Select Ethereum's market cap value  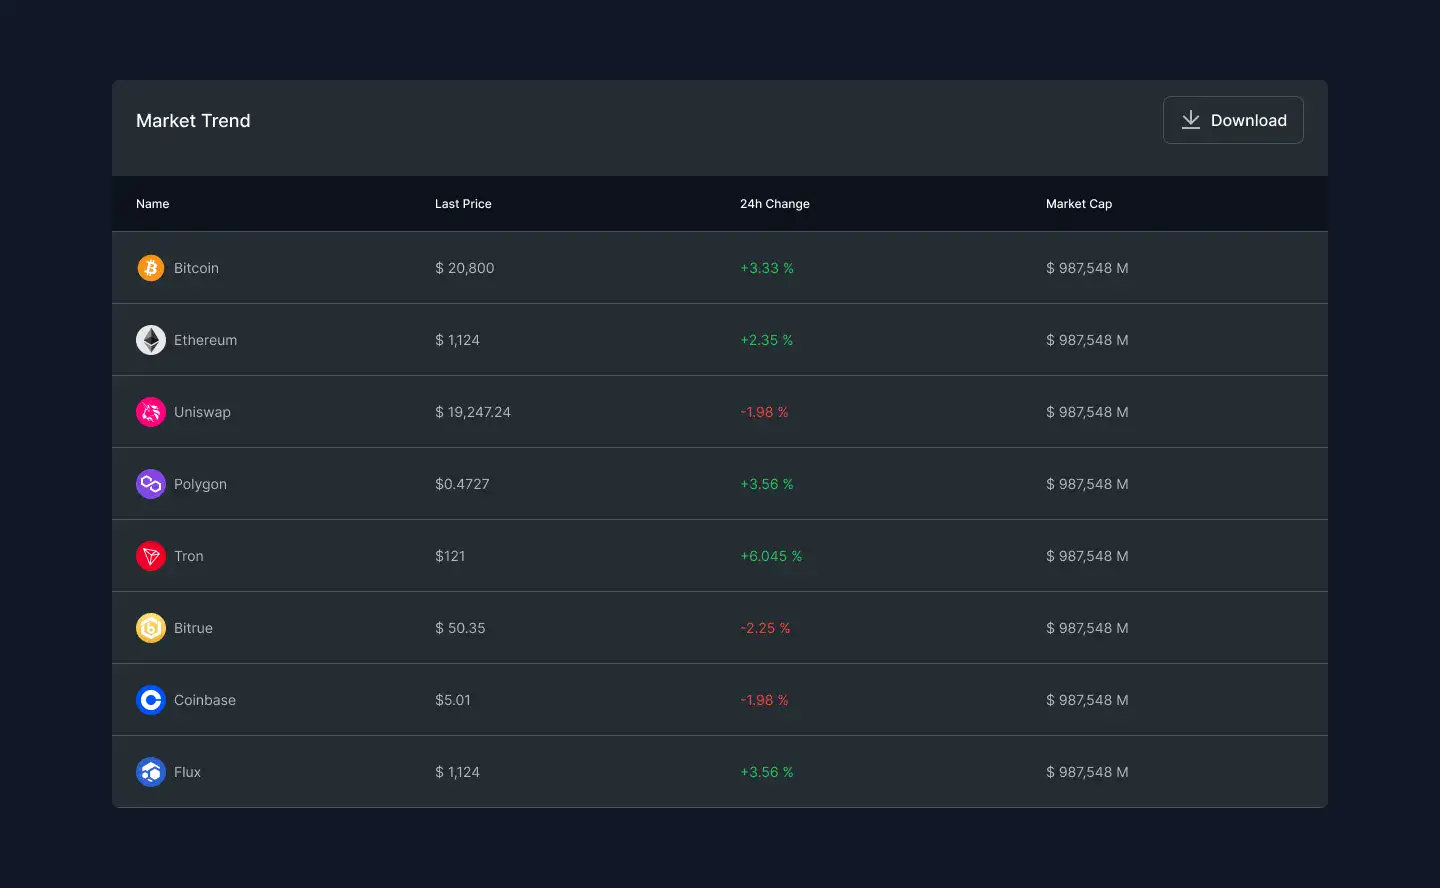click(x=1087, y=340)
